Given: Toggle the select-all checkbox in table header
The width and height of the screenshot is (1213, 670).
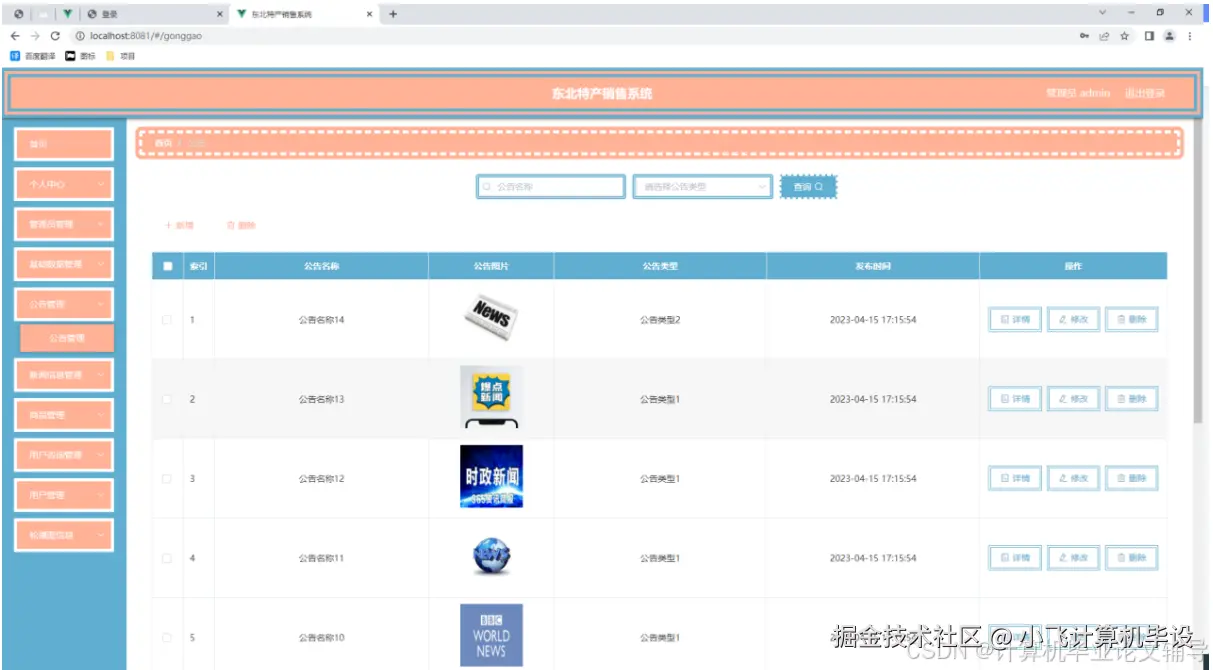Looking at the screenshot, I should coord(167,266).
